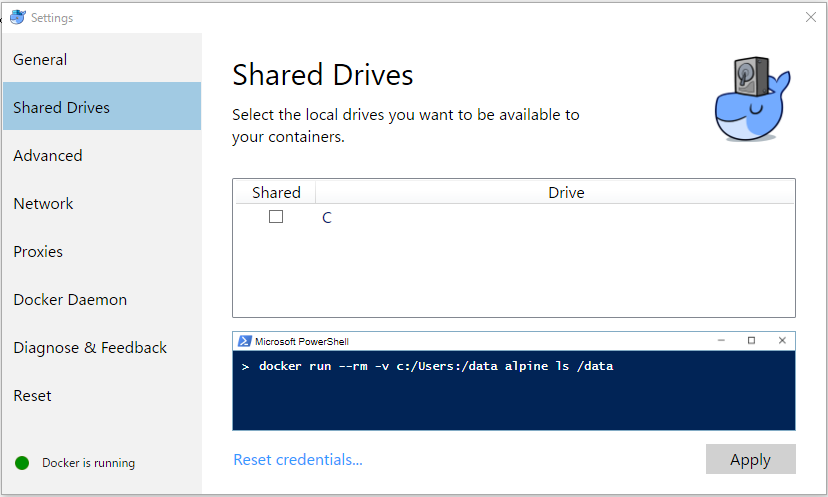
Task: Click the Shared column header
Action: click(276, 192)
